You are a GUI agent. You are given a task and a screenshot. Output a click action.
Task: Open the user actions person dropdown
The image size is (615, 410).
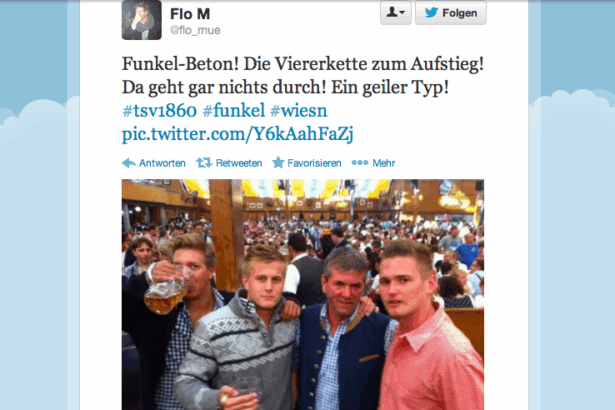coord(395,13)
